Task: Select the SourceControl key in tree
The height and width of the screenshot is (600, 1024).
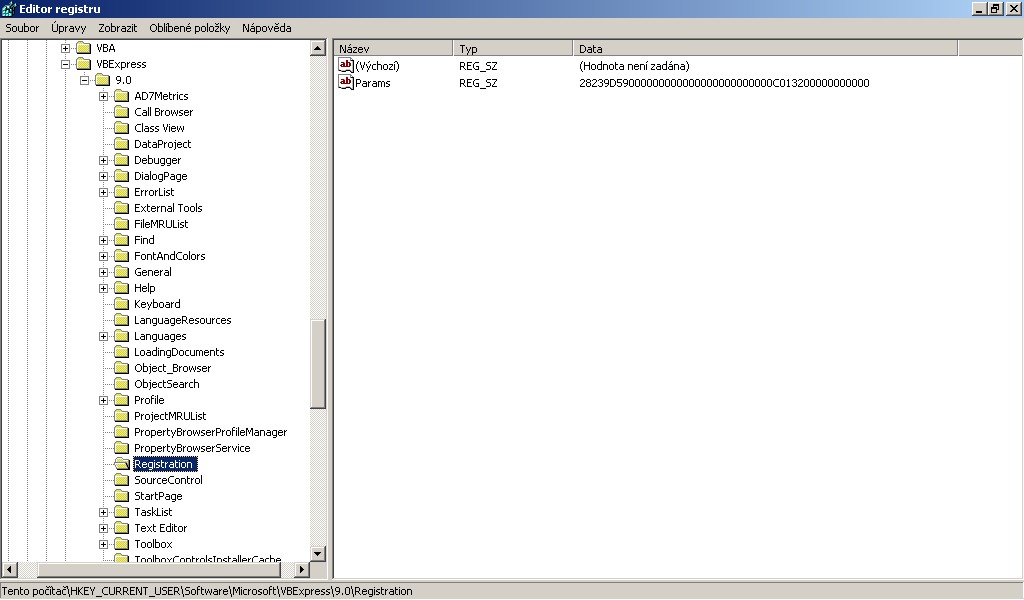Action: [x=168, y=480]
